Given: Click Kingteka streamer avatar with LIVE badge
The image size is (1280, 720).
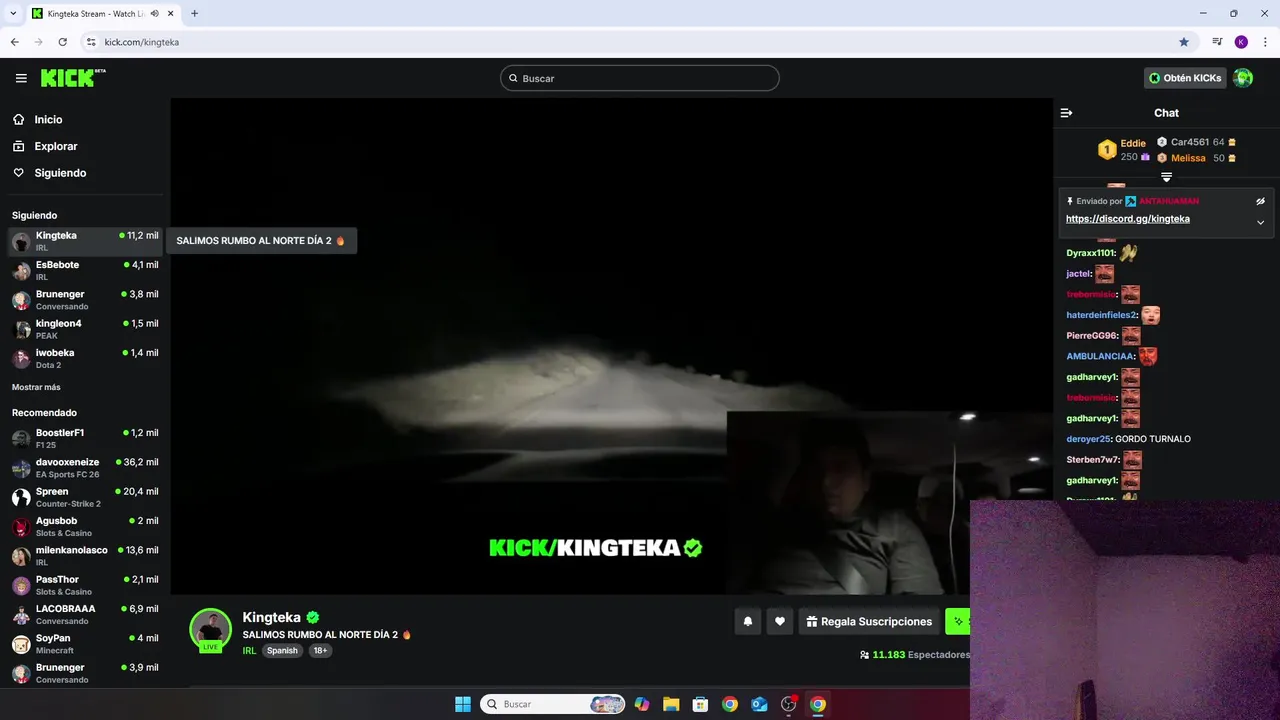Looking at the screenshot, I should click(211, 630).
